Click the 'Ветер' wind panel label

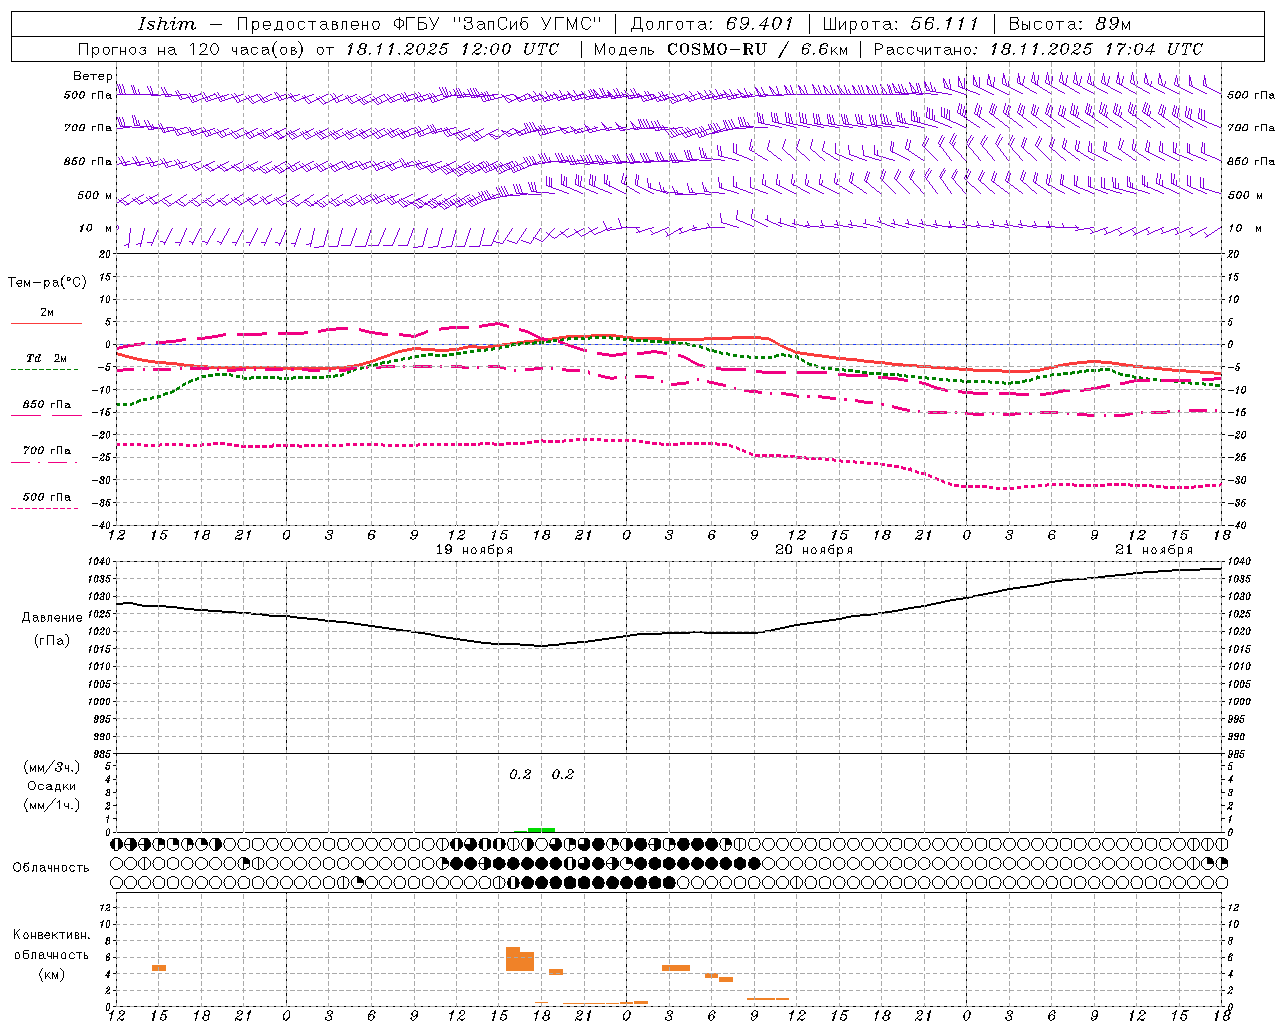click(x=92, y=76)
